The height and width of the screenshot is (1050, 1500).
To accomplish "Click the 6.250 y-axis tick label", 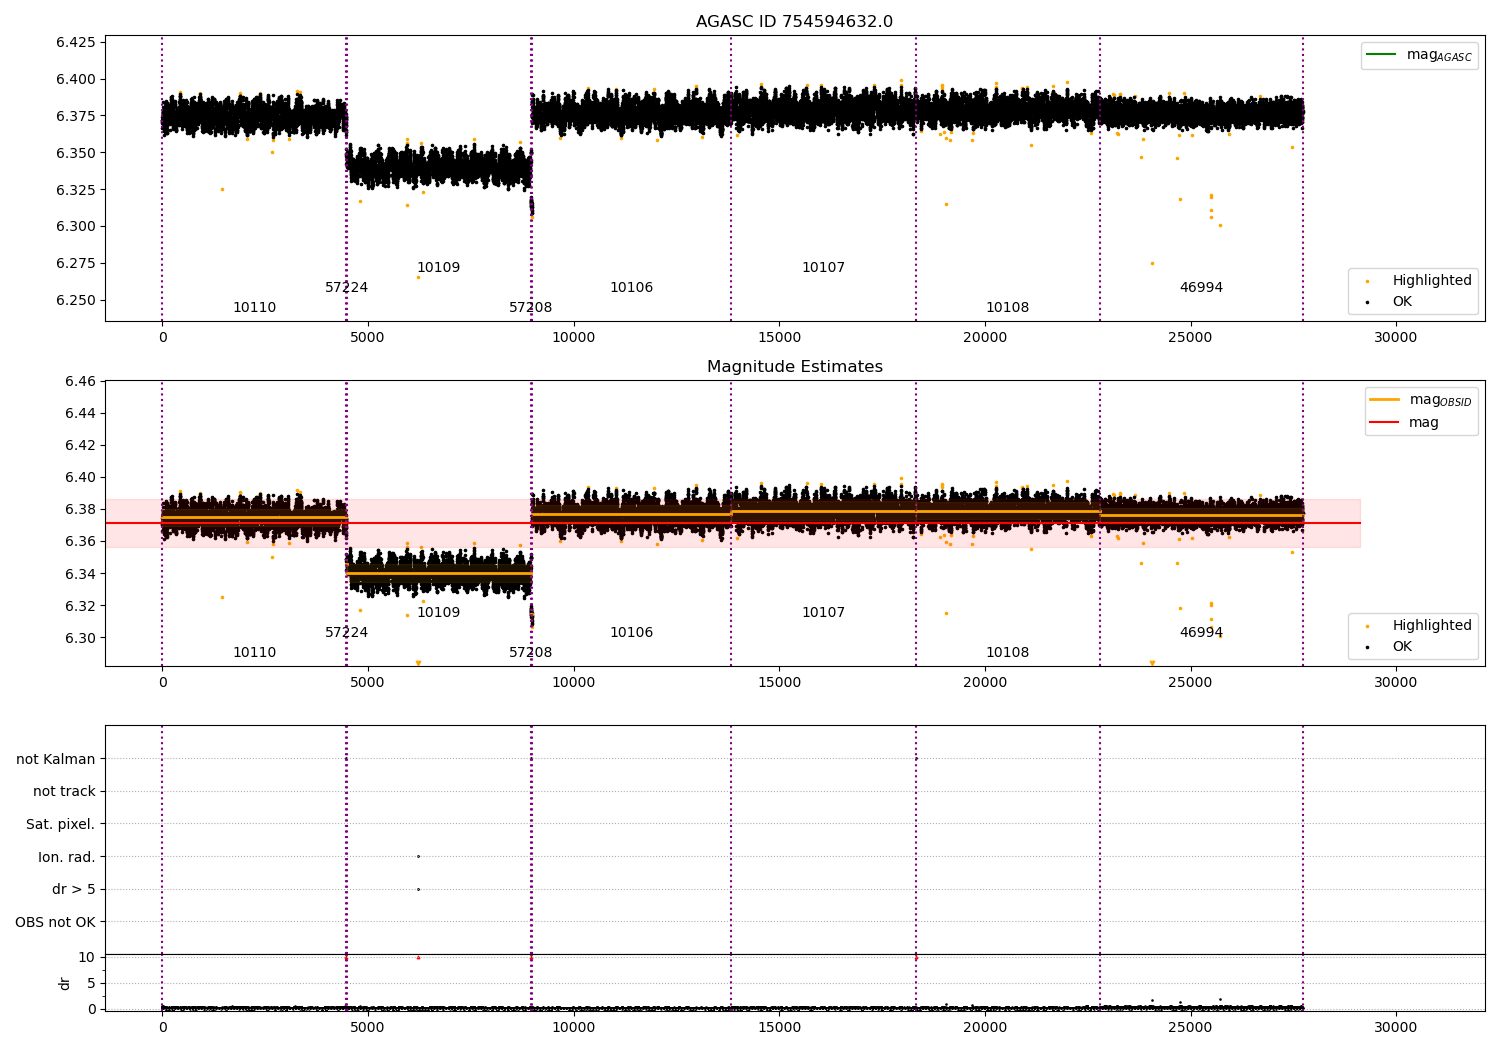I will [x=76, y=301].
